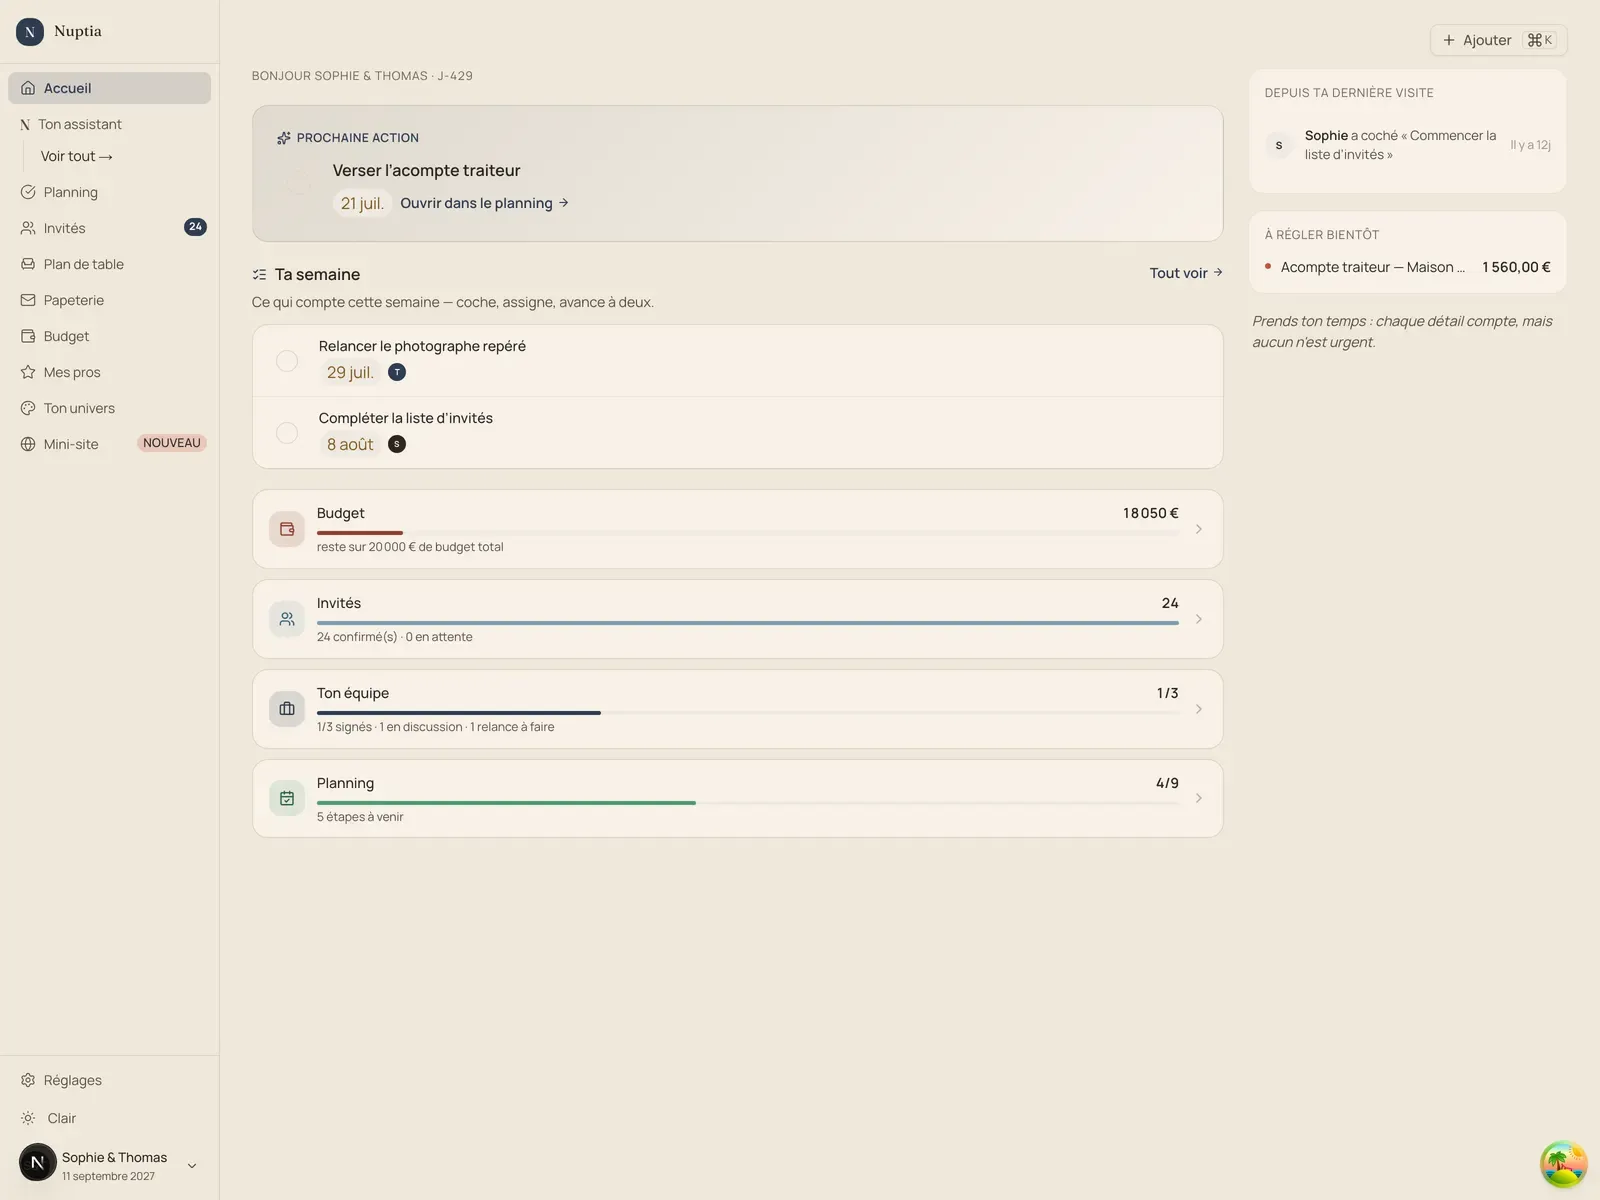Click the Invités progress bar
This screenshot has height=1200, width=1600.
(x=747, y=623)
